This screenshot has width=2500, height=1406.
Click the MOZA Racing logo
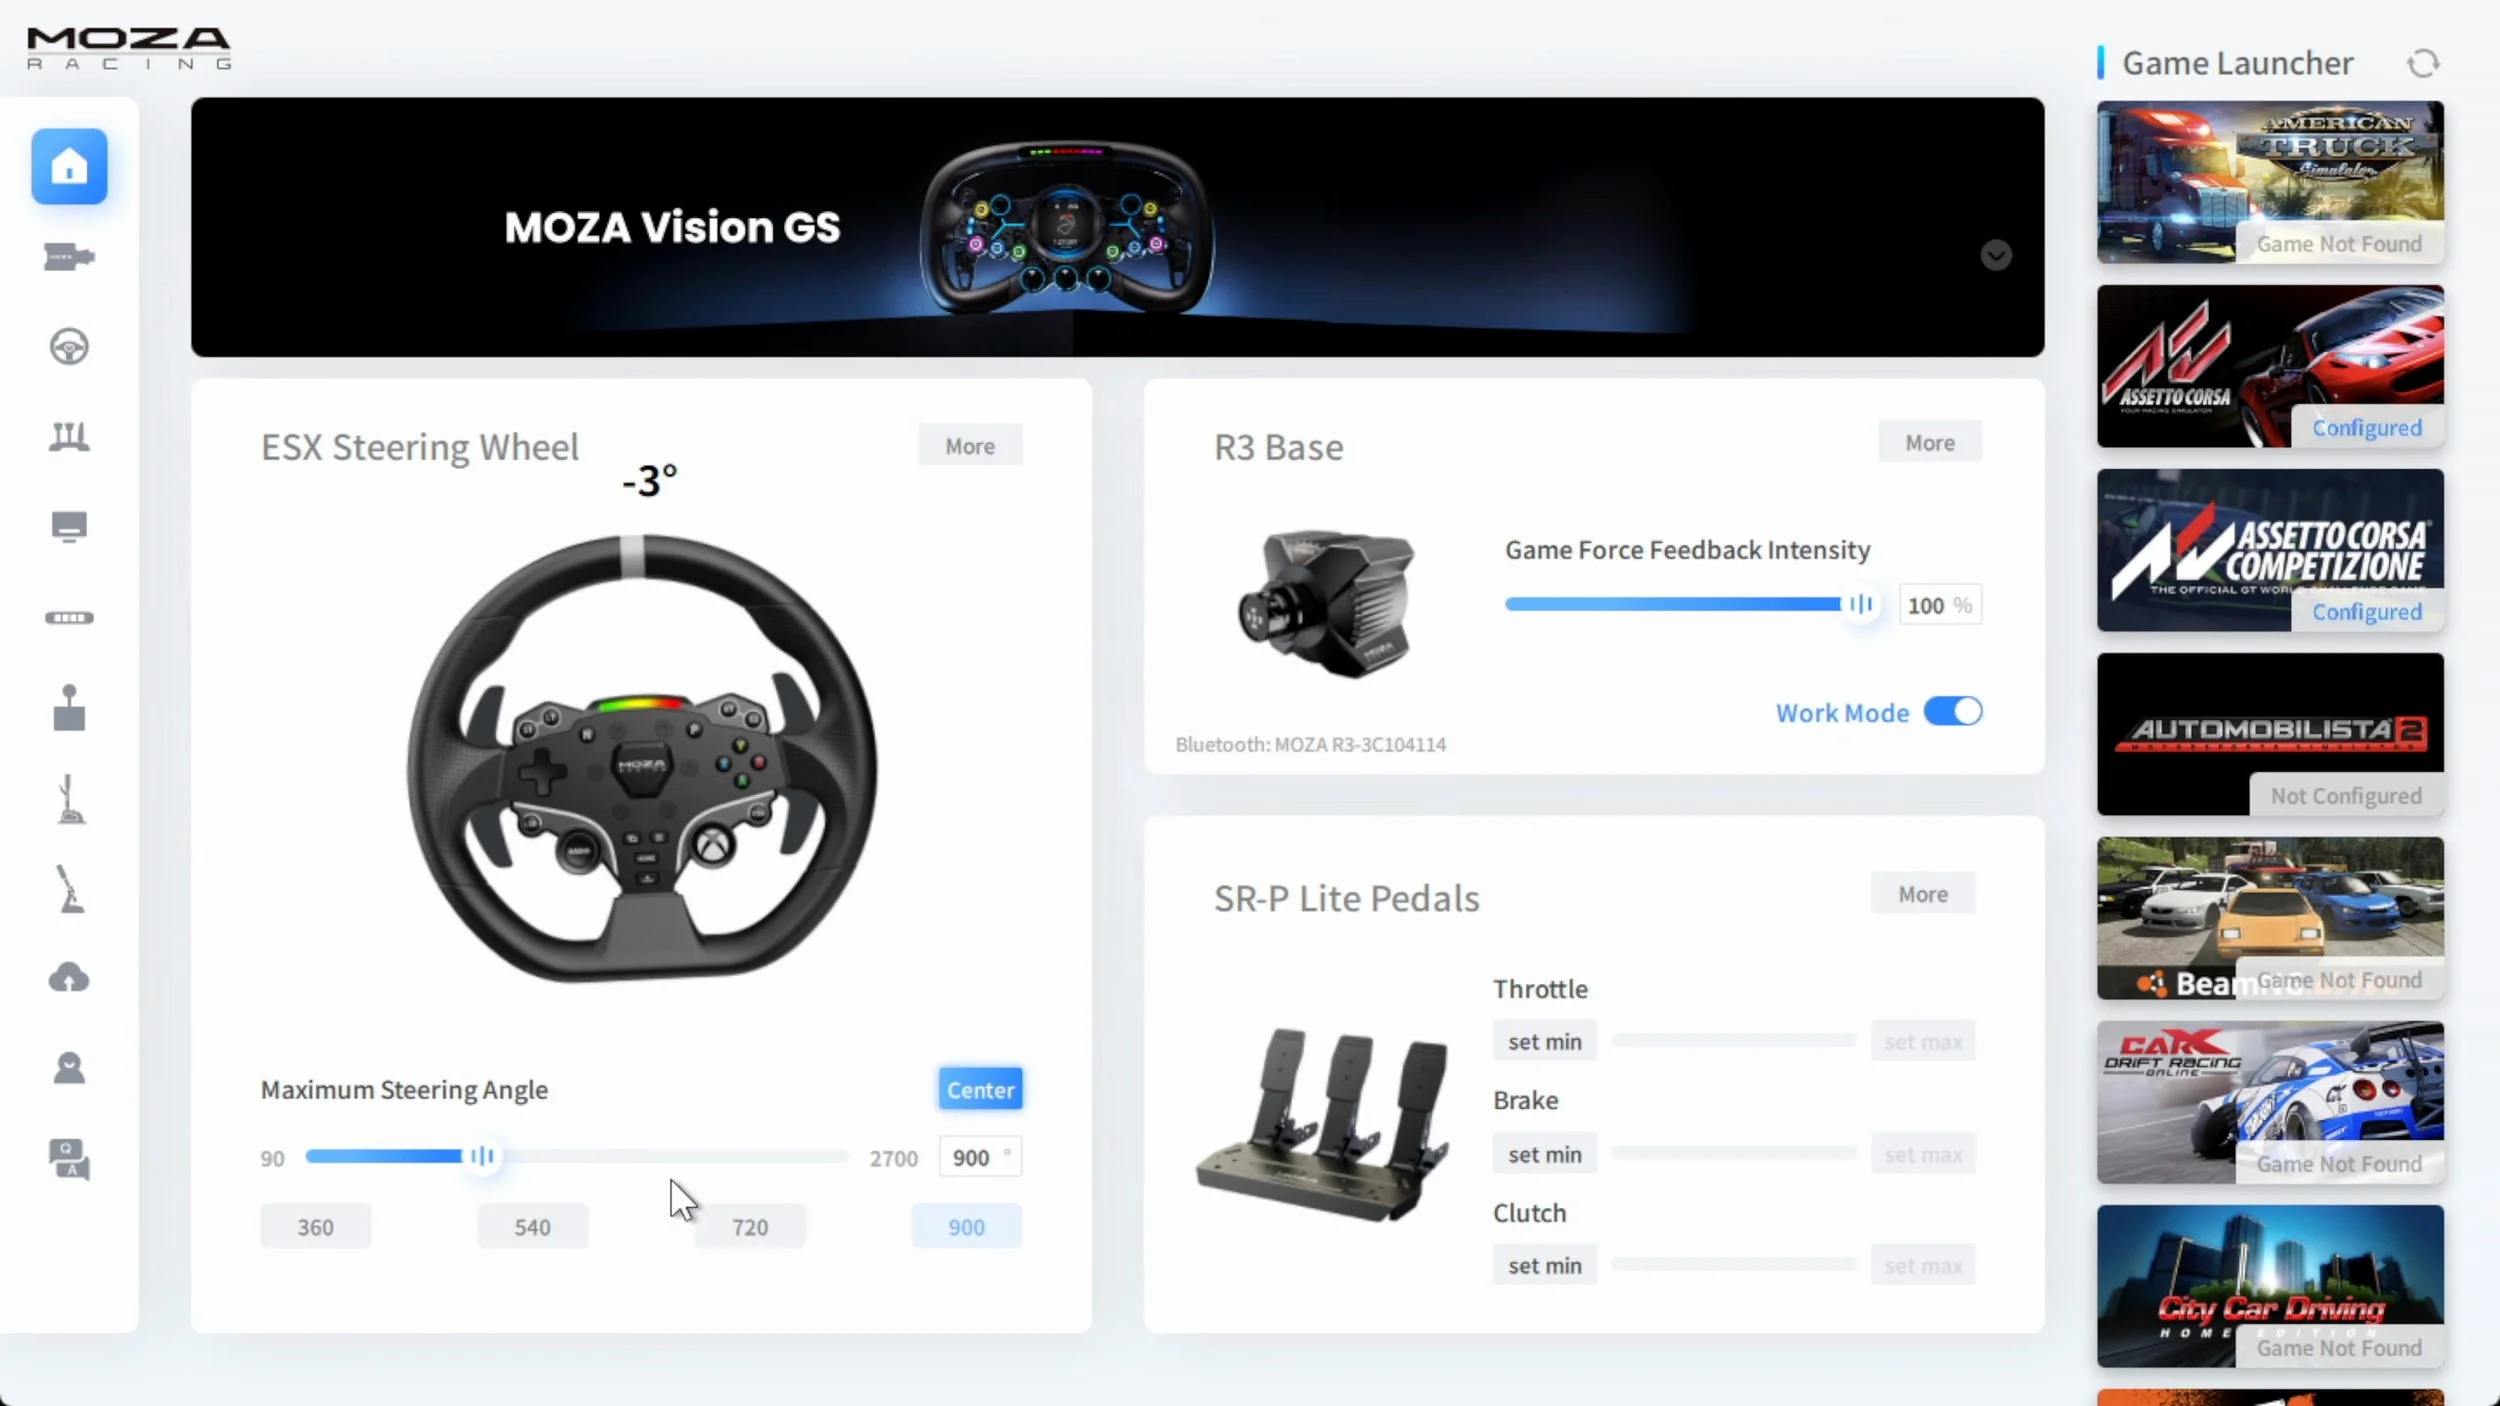(x=129, y=48)
